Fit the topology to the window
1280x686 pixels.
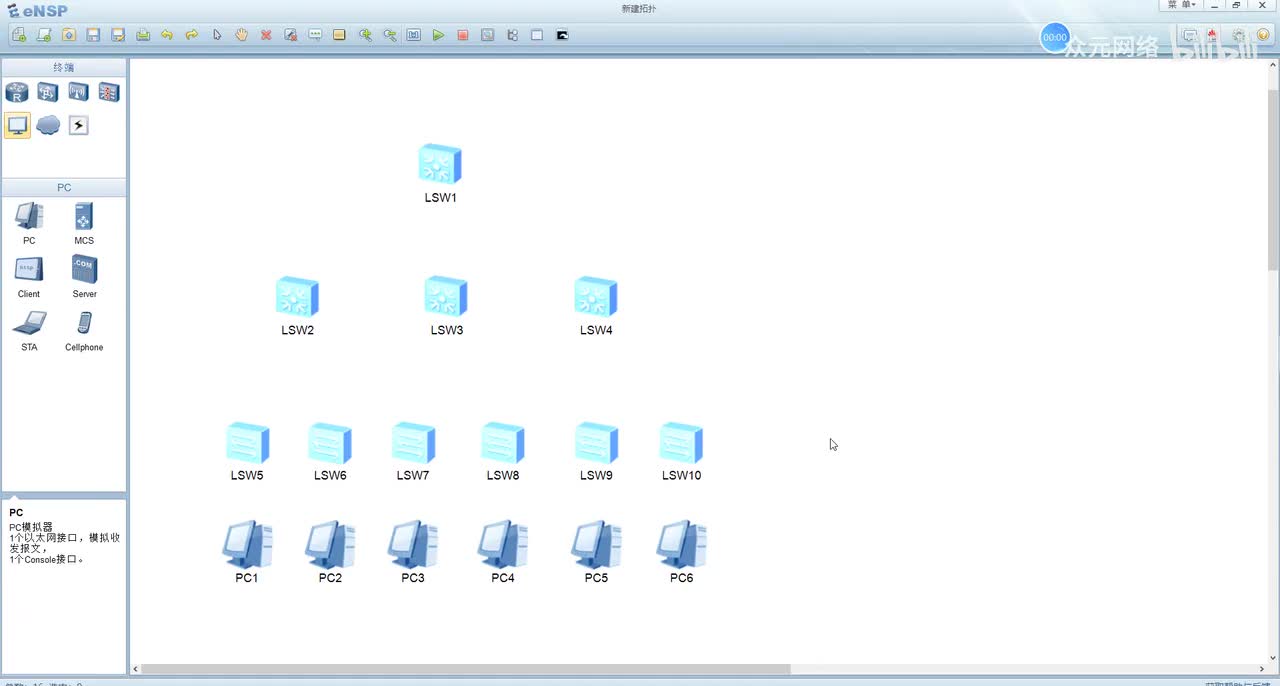tap(414, 35)
